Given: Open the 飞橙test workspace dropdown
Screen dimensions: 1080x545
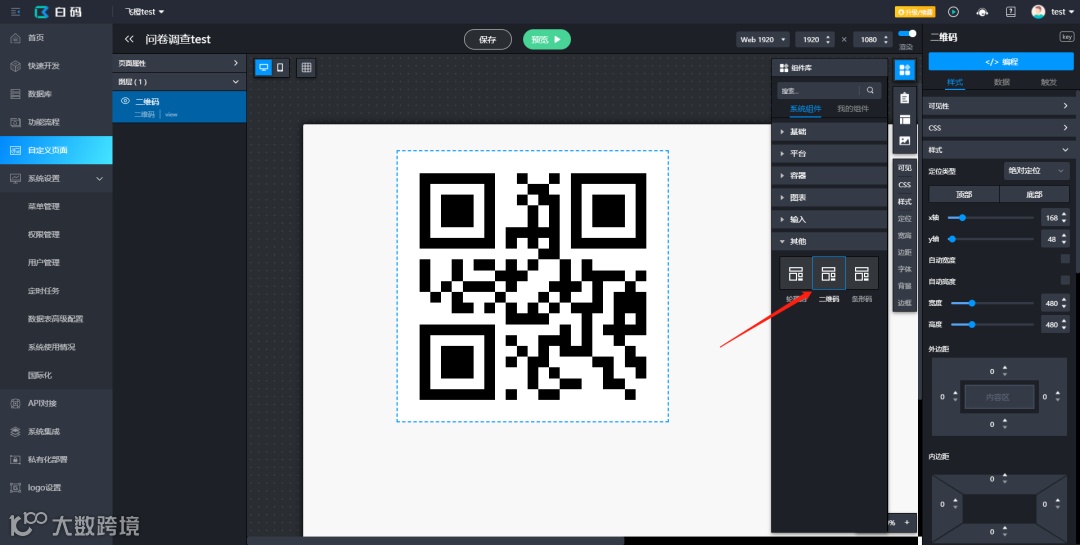Looking at the screenshot, I should coord(145,12).
